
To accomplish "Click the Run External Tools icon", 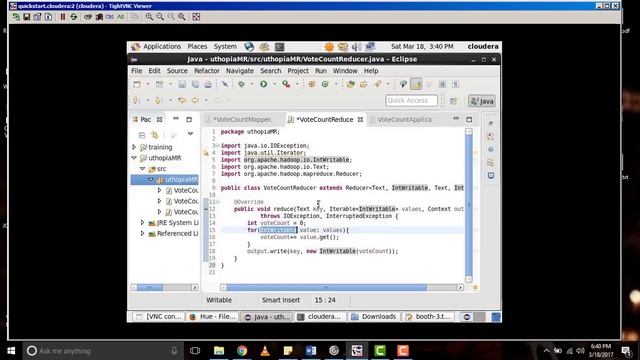I will (286, 84).
